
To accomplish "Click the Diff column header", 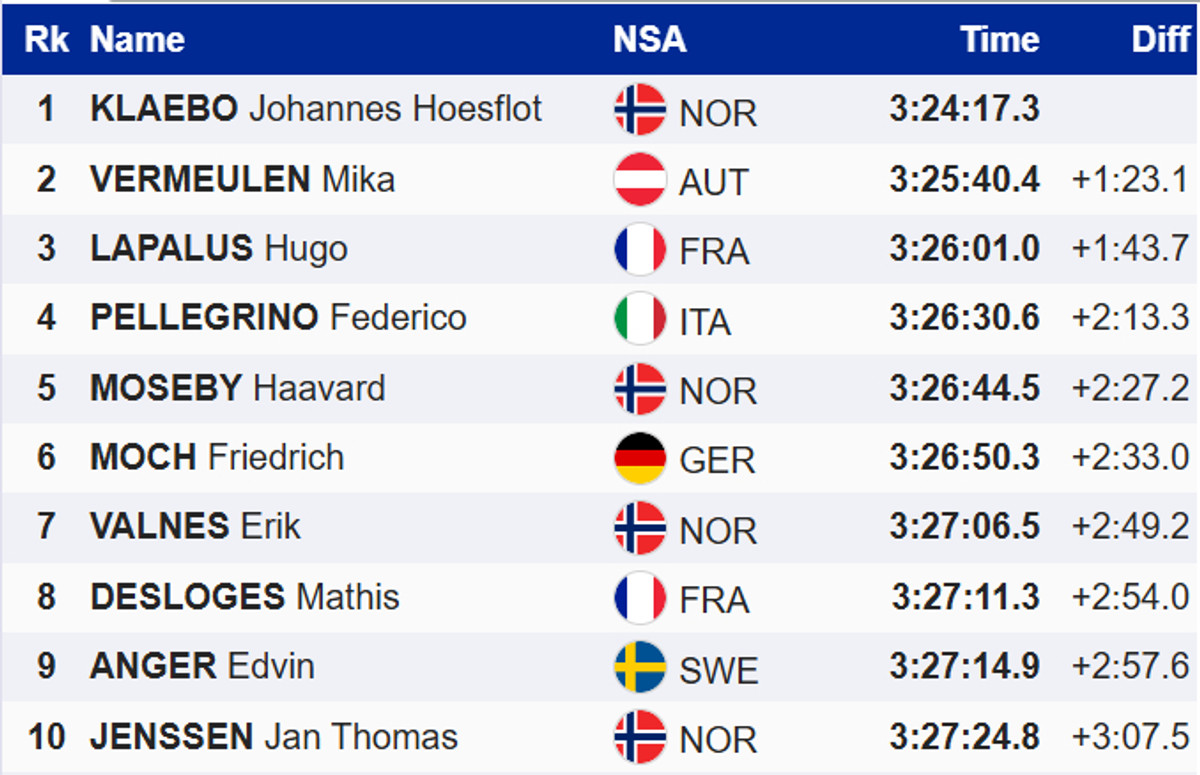I will [x=1160, y=39].
